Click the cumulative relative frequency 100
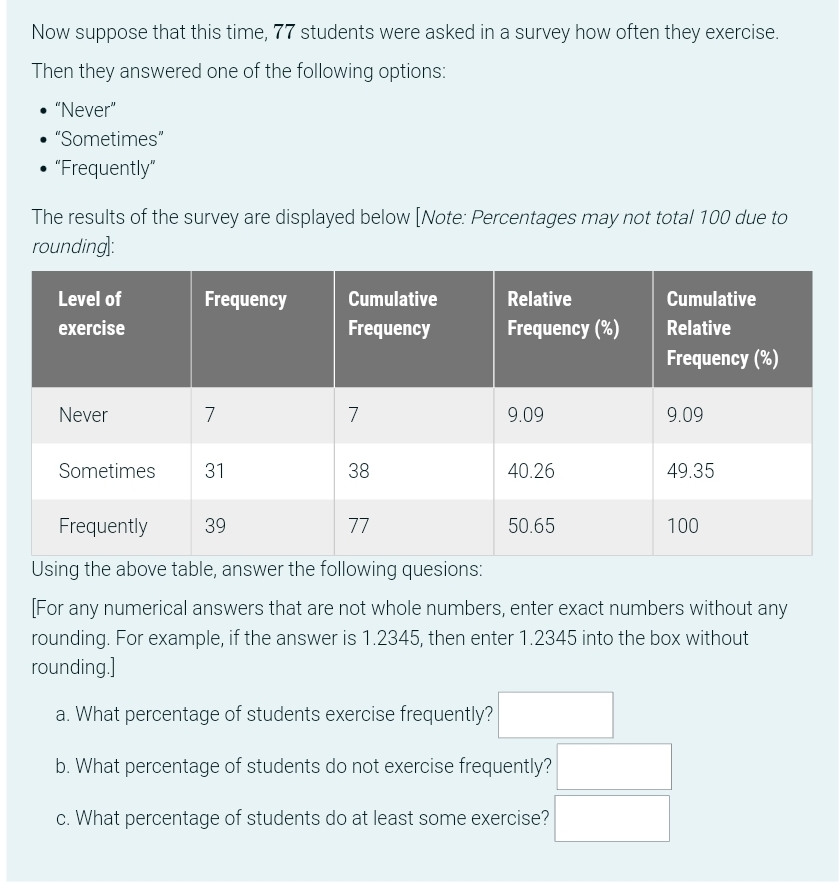This screenshot has height=889, width=840. point(683,526)
